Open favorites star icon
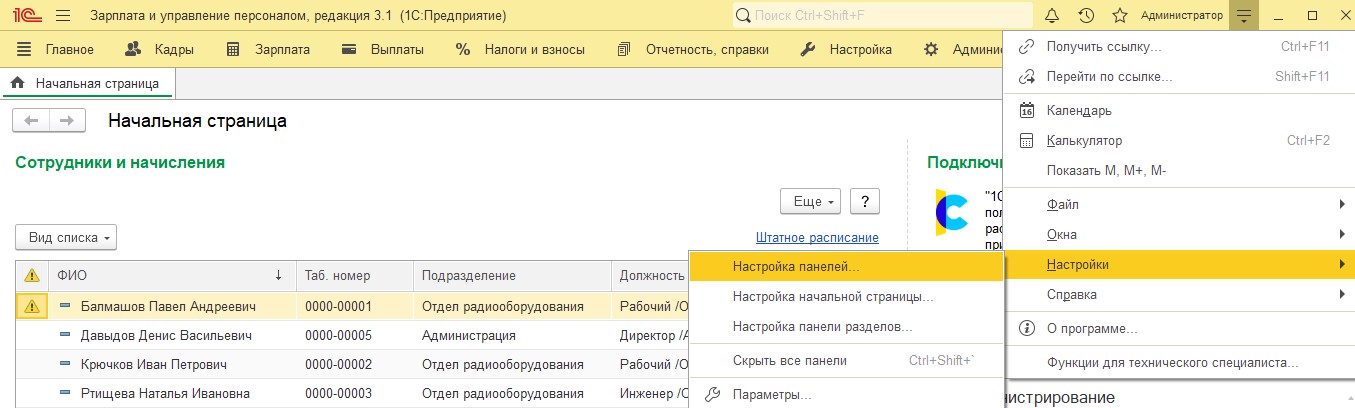Screen dimensions: 1355x408 click(x=1120, y=16)
